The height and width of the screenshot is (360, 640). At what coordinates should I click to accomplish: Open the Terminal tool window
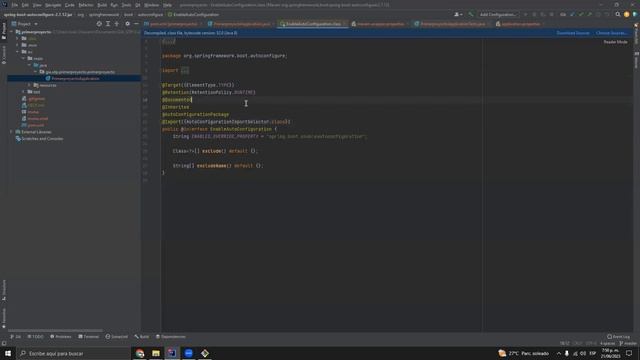coord(89,337)
